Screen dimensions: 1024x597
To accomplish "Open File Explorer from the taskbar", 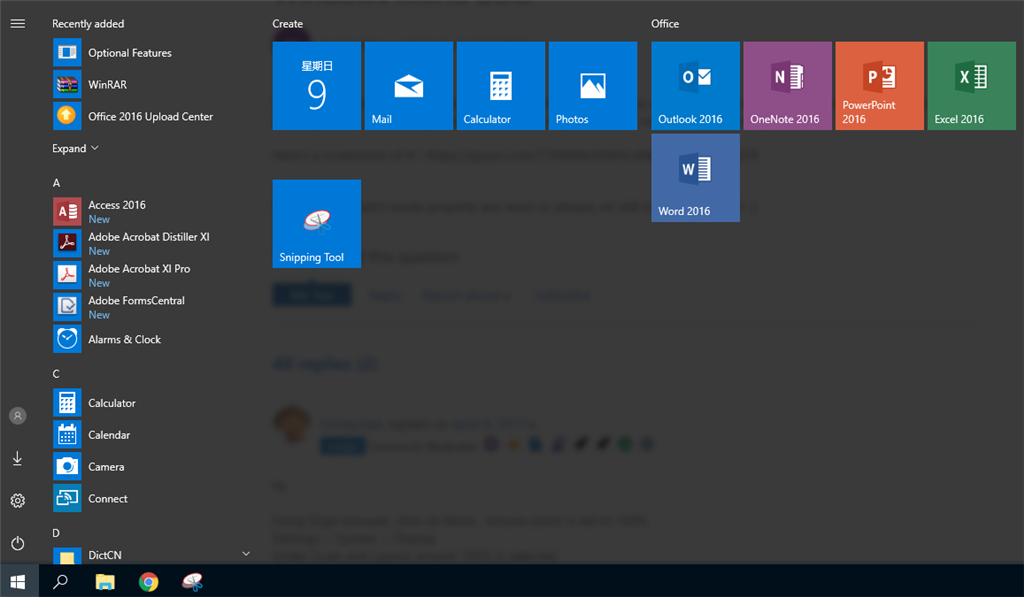I will [104, 581].
